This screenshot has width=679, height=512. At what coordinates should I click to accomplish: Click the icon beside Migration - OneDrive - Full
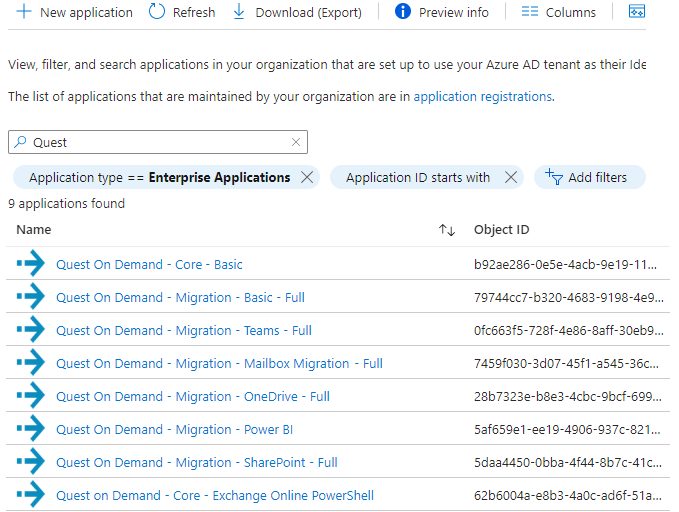point(31,397)
